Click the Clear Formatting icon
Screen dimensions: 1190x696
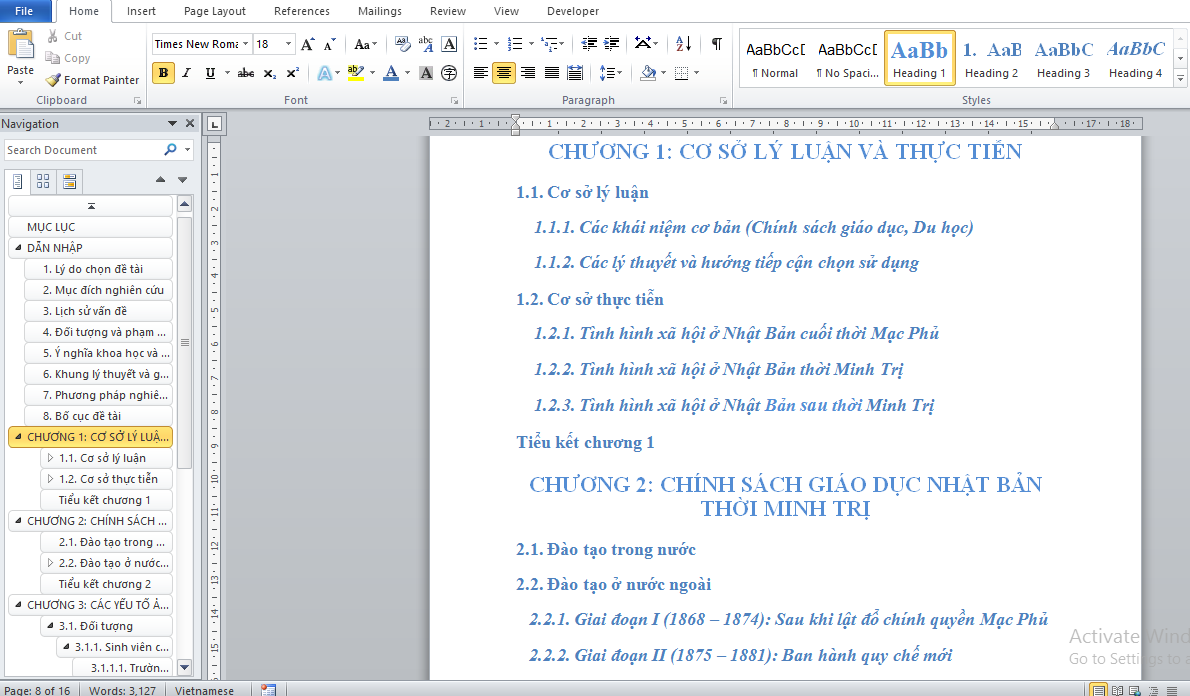(402, 44)
